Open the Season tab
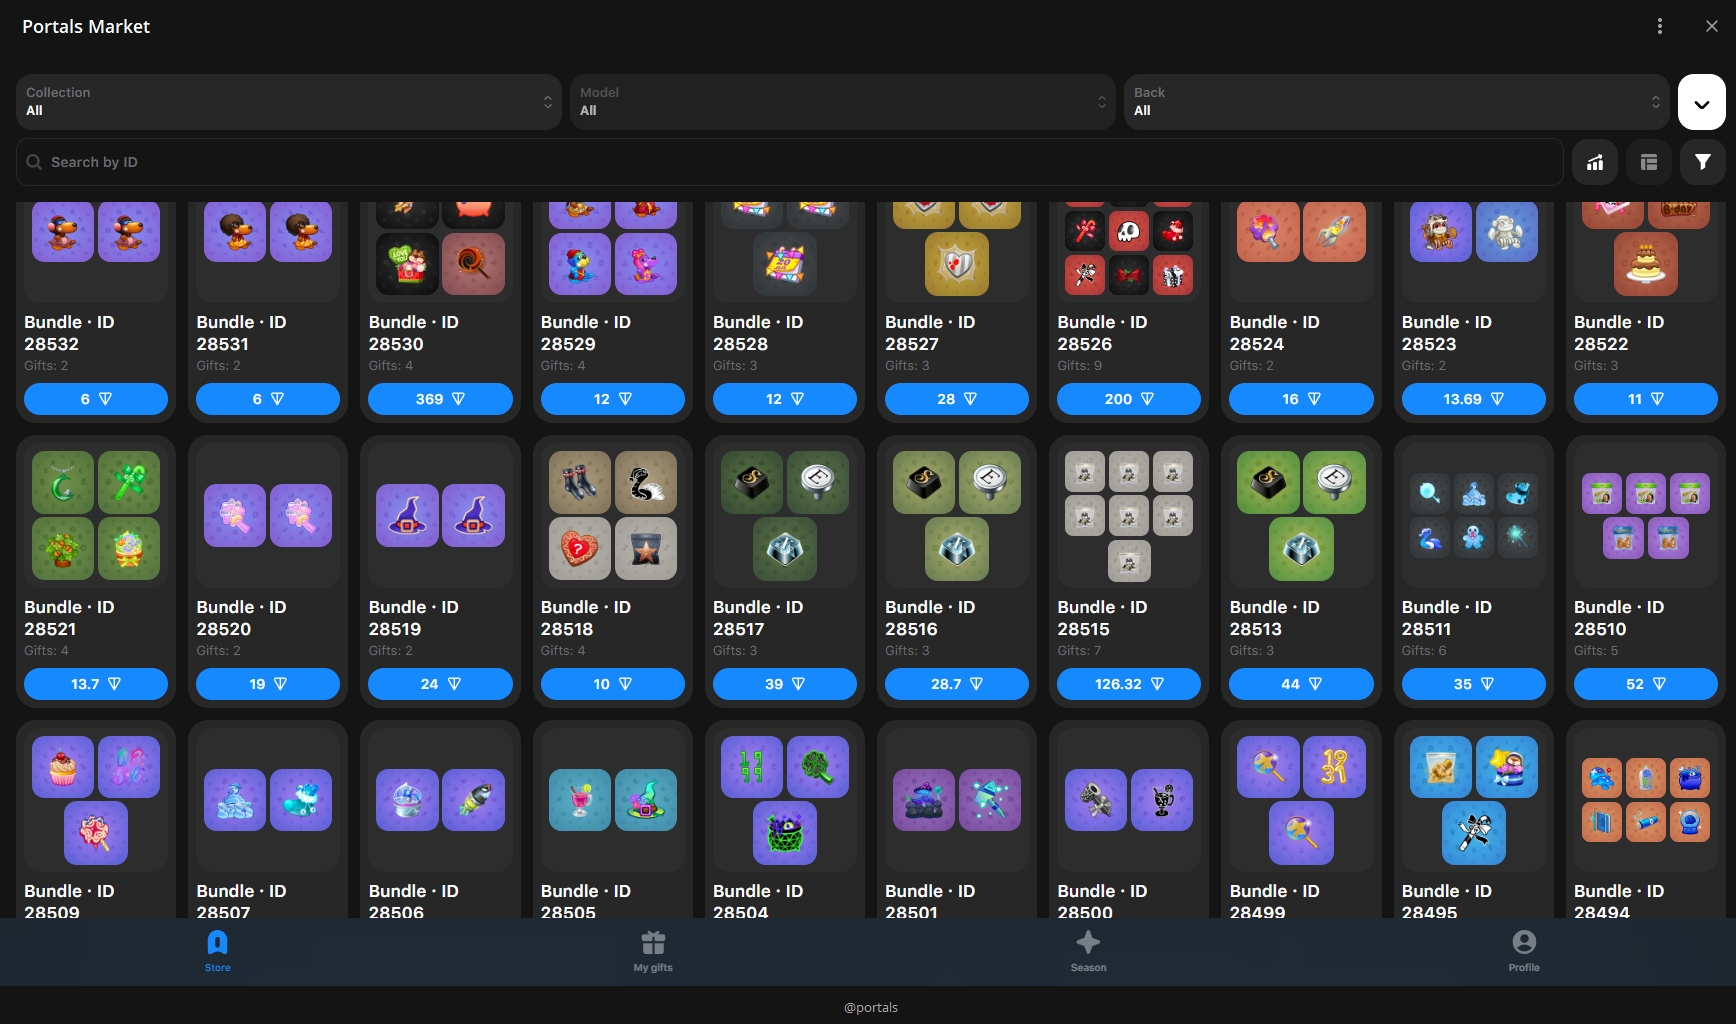 1088,951
